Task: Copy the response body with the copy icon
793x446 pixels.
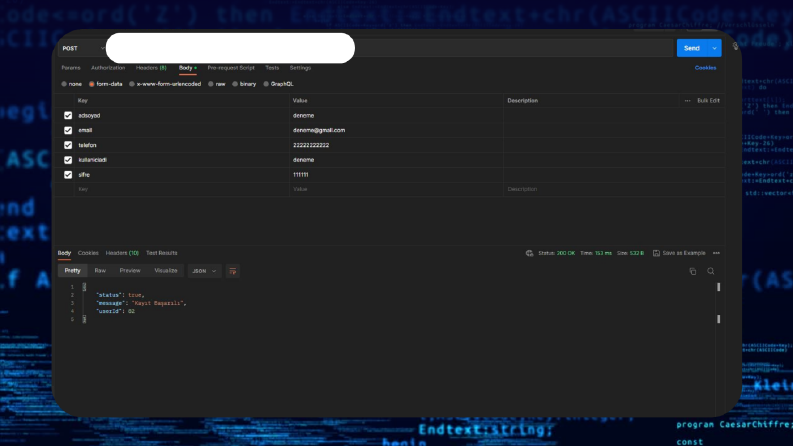Action: [x=692, y=272]
